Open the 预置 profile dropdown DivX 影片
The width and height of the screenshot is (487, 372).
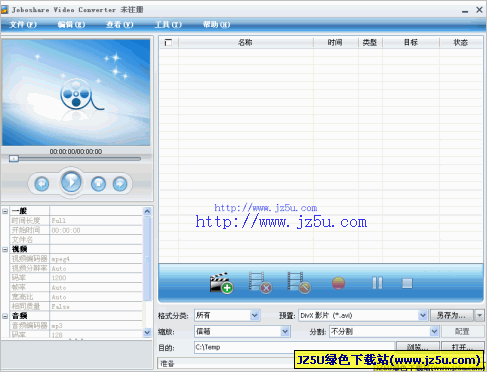[x=423, y=315]
